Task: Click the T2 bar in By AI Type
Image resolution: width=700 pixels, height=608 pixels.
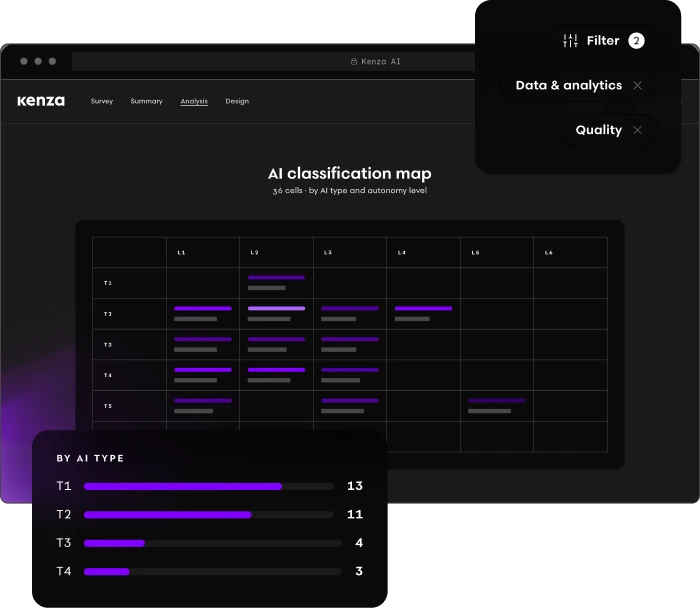Action: pyautogui.click(x=208, y=515)
